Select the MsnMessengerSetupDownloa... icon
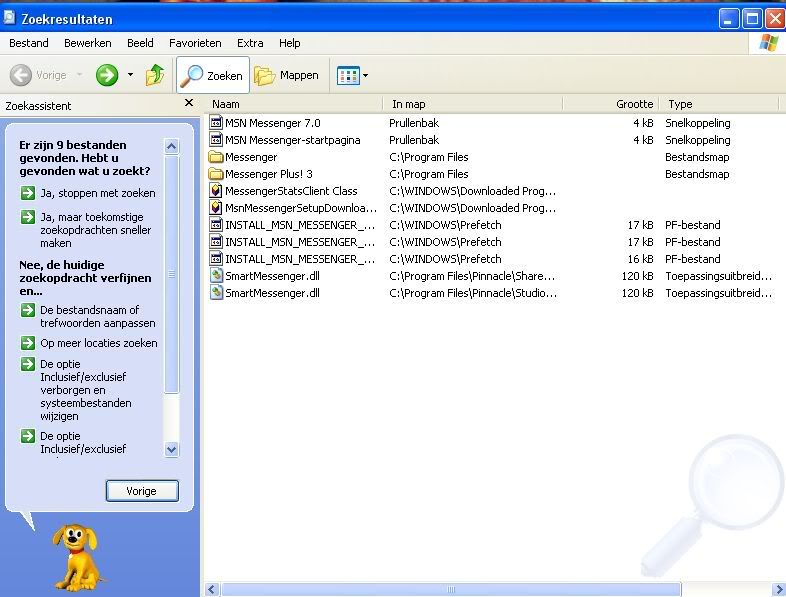The image size is (786, 597). pos(216,208)
